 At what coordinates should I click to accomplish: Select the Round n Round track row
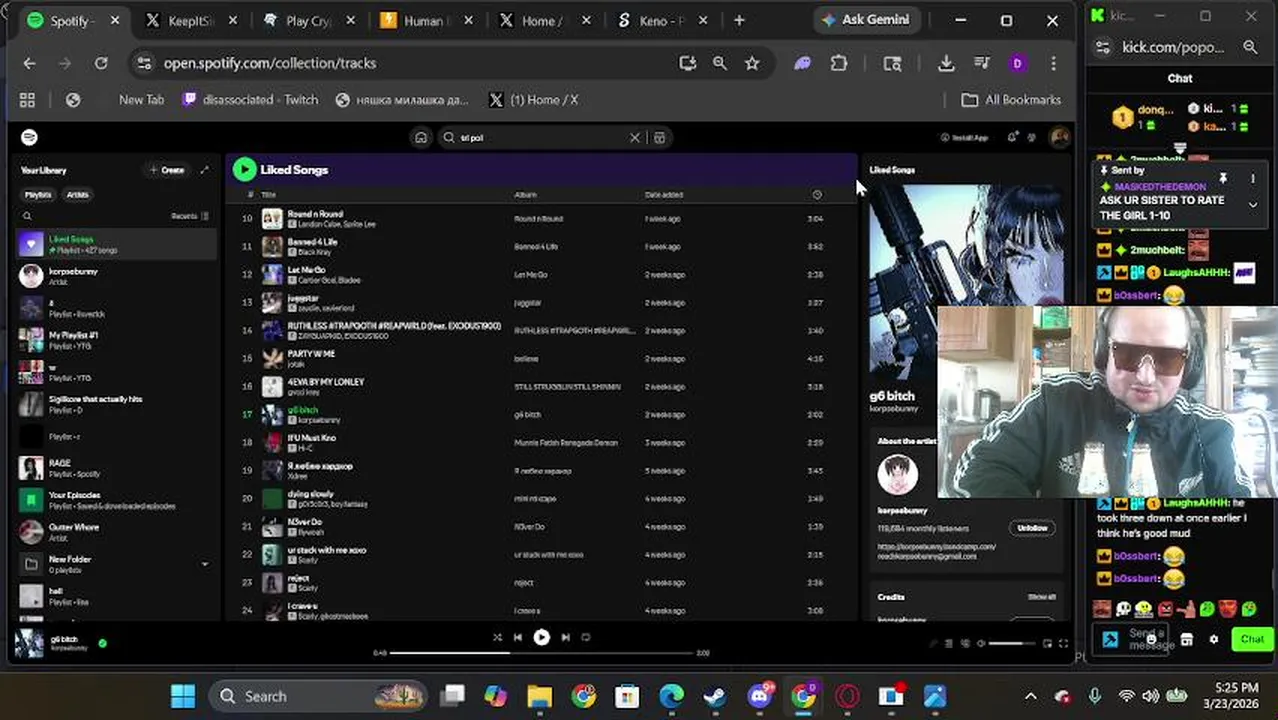(540, 218)
